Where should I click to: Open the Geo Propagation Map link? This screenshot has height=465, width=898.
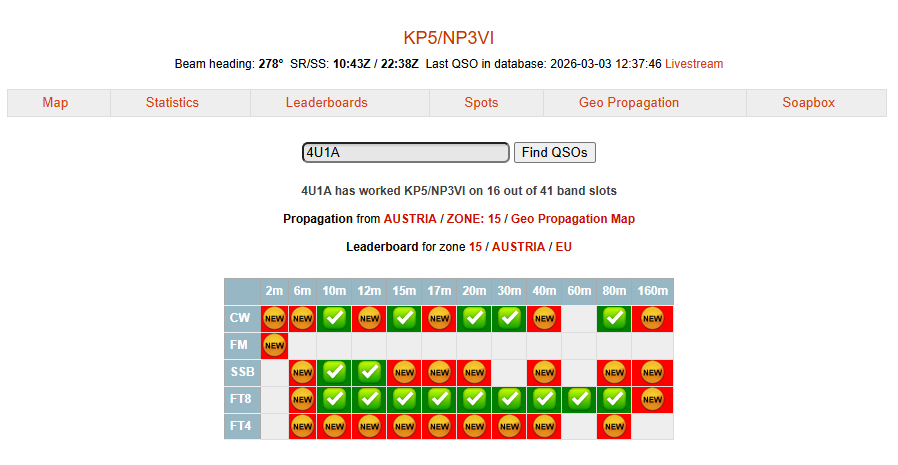(x=573, y=219)
